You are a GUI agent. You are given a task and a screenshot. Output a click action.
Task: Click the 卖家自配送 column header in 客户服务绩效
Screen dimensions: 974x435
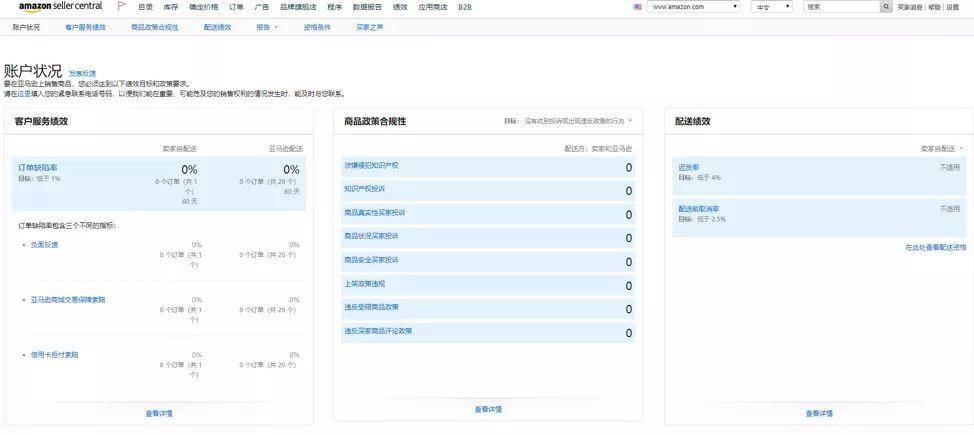180,149
